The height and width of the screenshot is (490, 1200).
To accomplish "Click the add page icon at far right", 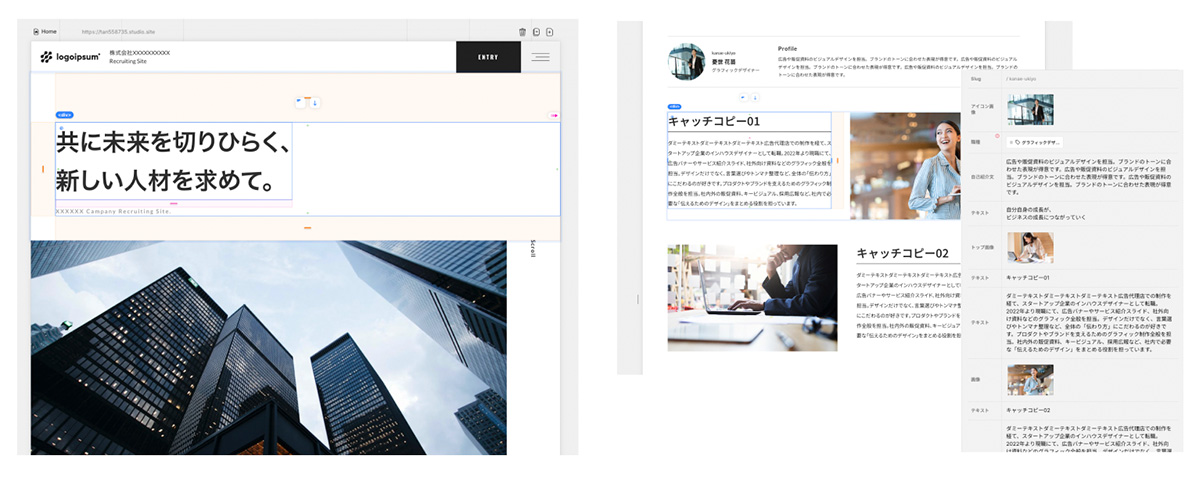I will [x=549, y=32].
